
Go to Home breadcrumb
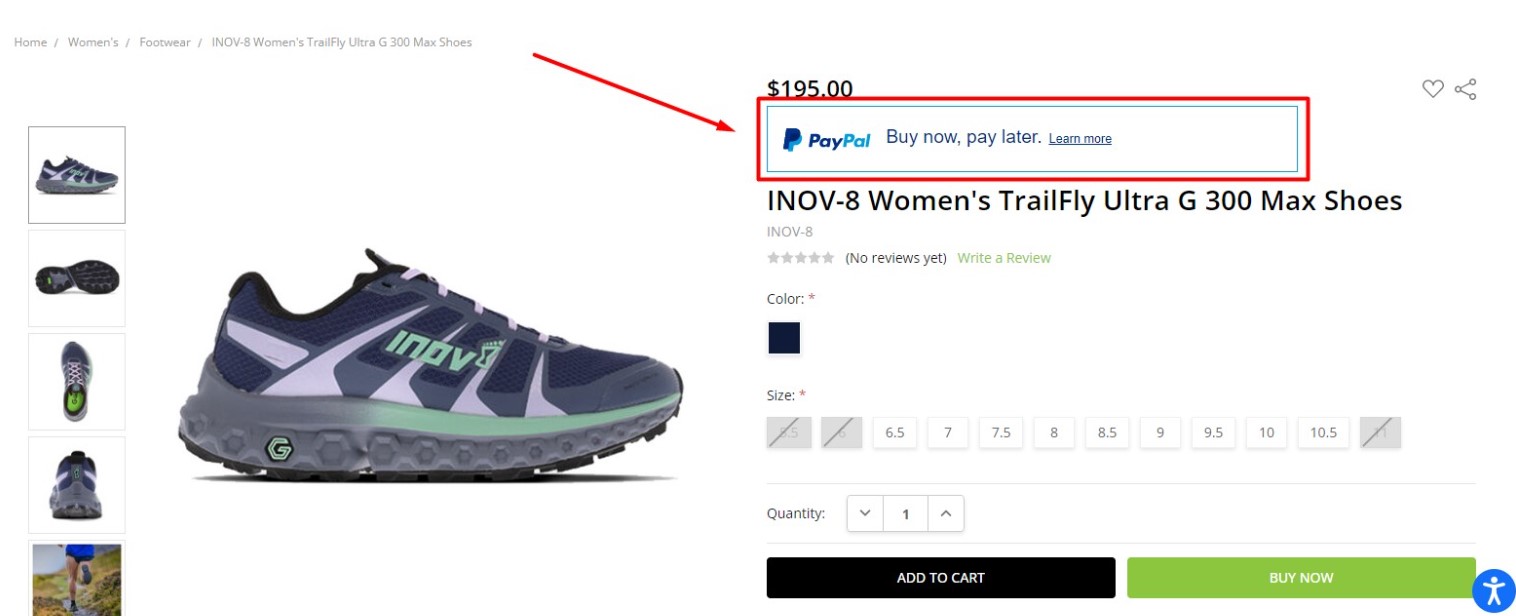pyautogui.click(x=30, y=42)
